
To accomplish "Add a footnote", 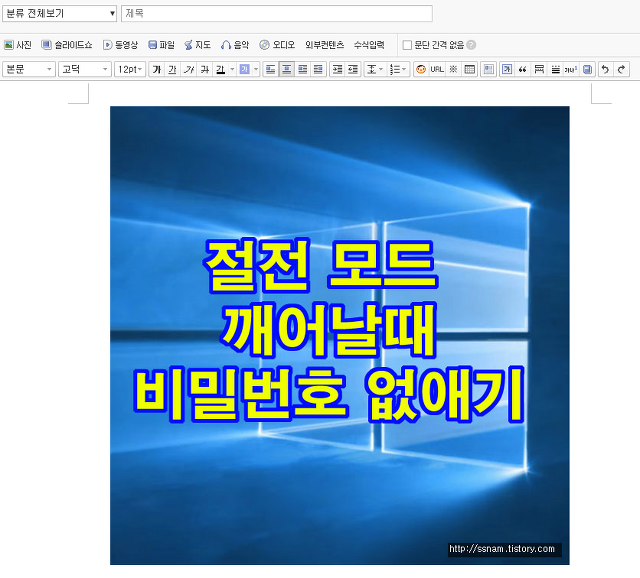I will tap(571, 69).
